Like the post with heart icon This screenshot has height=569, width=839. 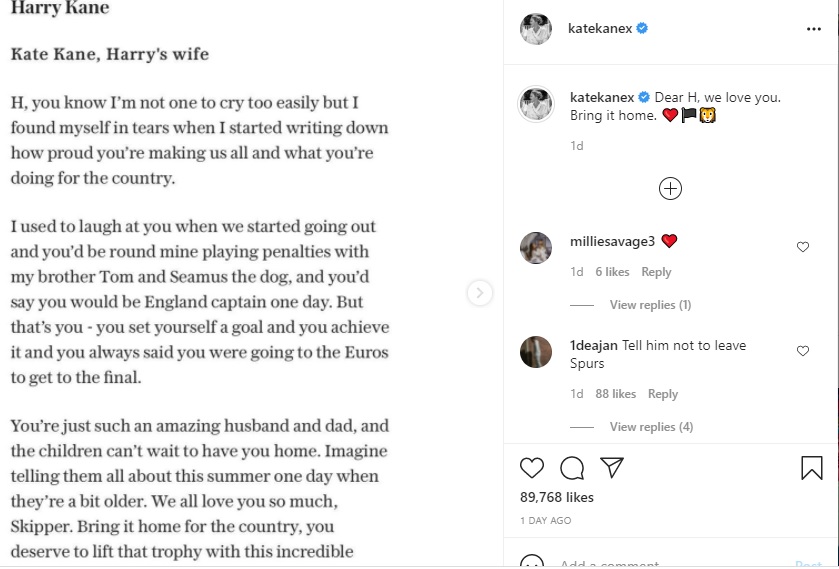tap(532, 468)
